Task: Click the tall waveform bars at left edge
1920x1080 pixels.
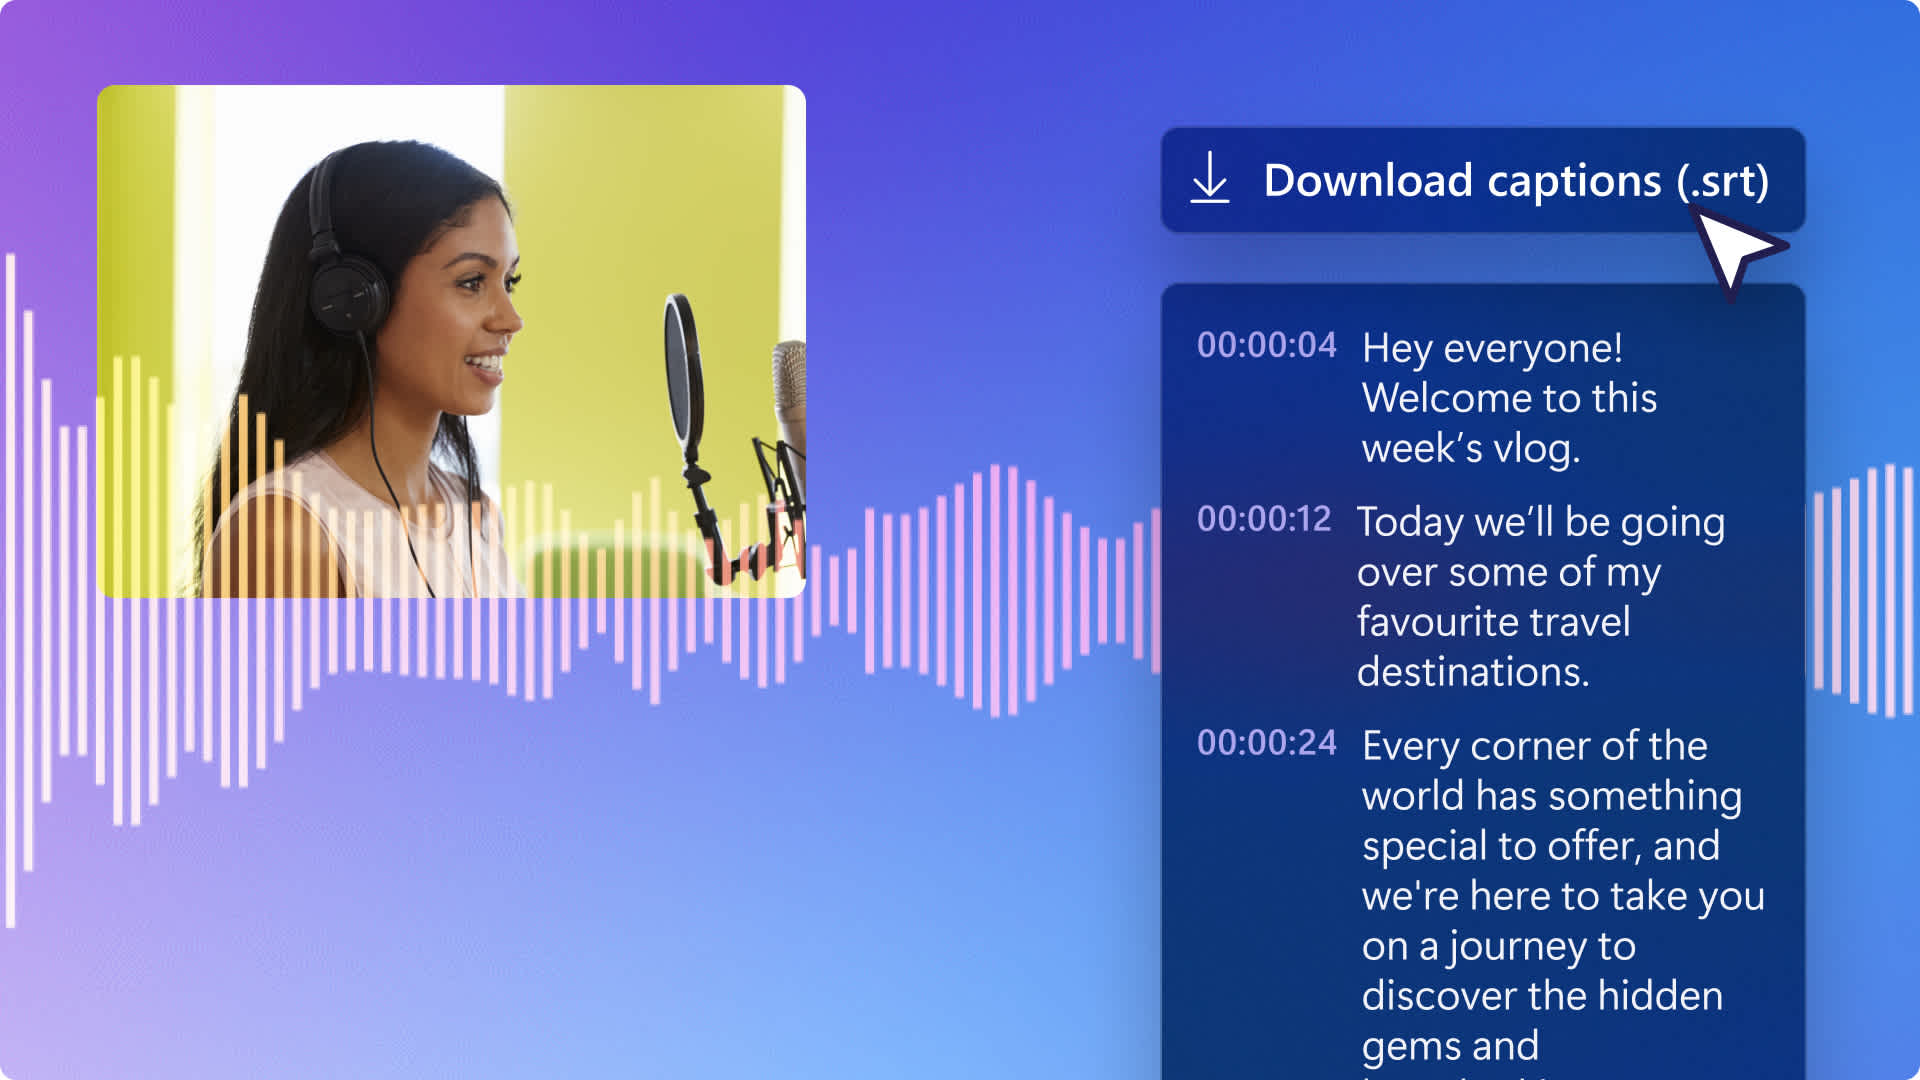Action: click(x=20, y=590)
